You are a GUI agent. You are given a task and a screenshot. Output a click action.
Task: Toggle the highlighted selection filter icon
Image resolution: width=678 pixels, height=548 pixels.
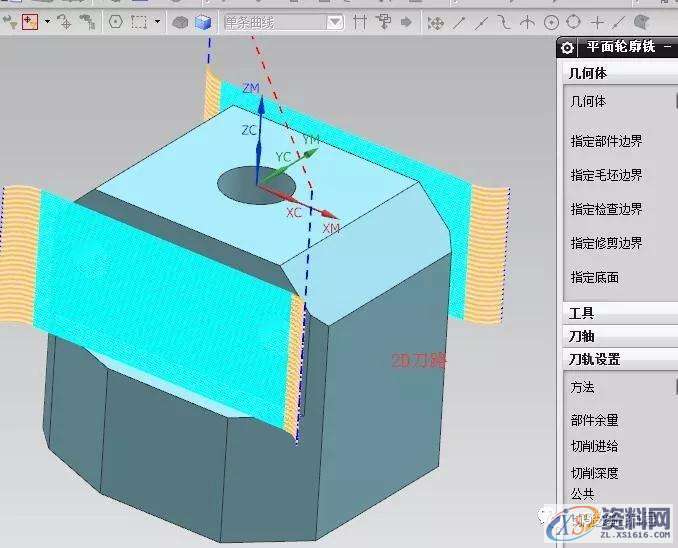29,21
